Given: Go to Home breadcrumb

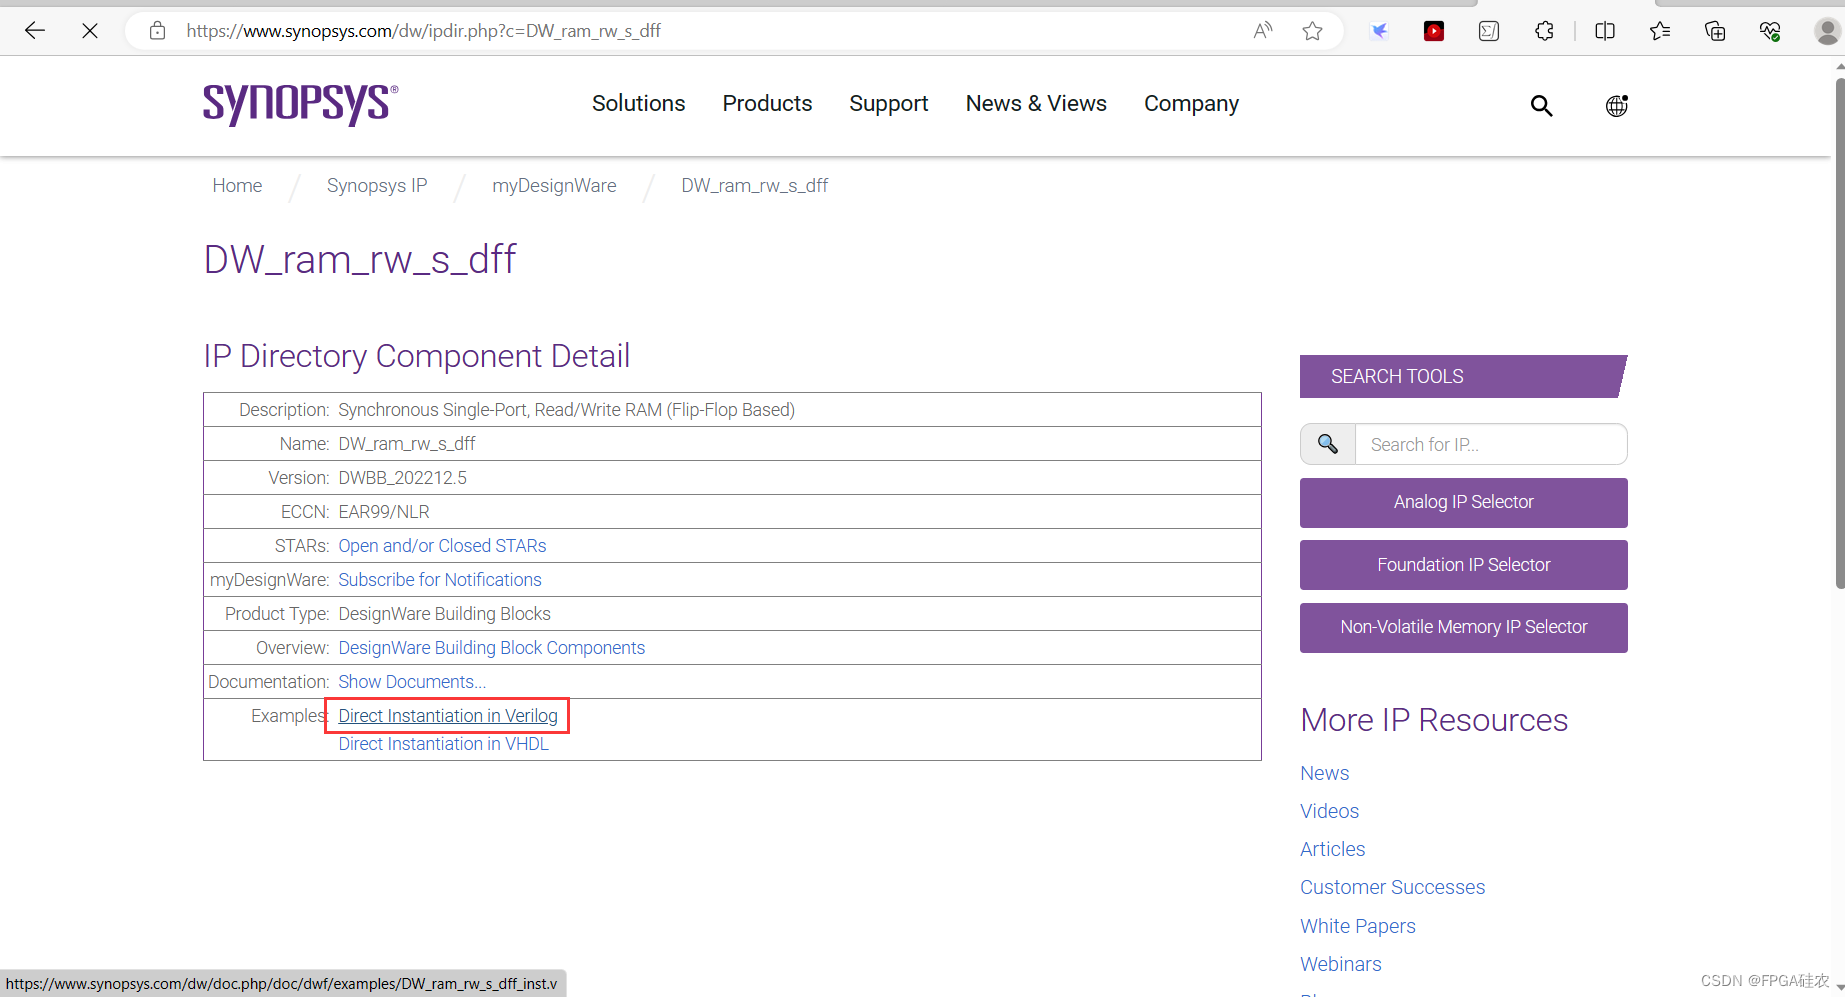Looking at the screenshot, I should (x=237, y=186).
